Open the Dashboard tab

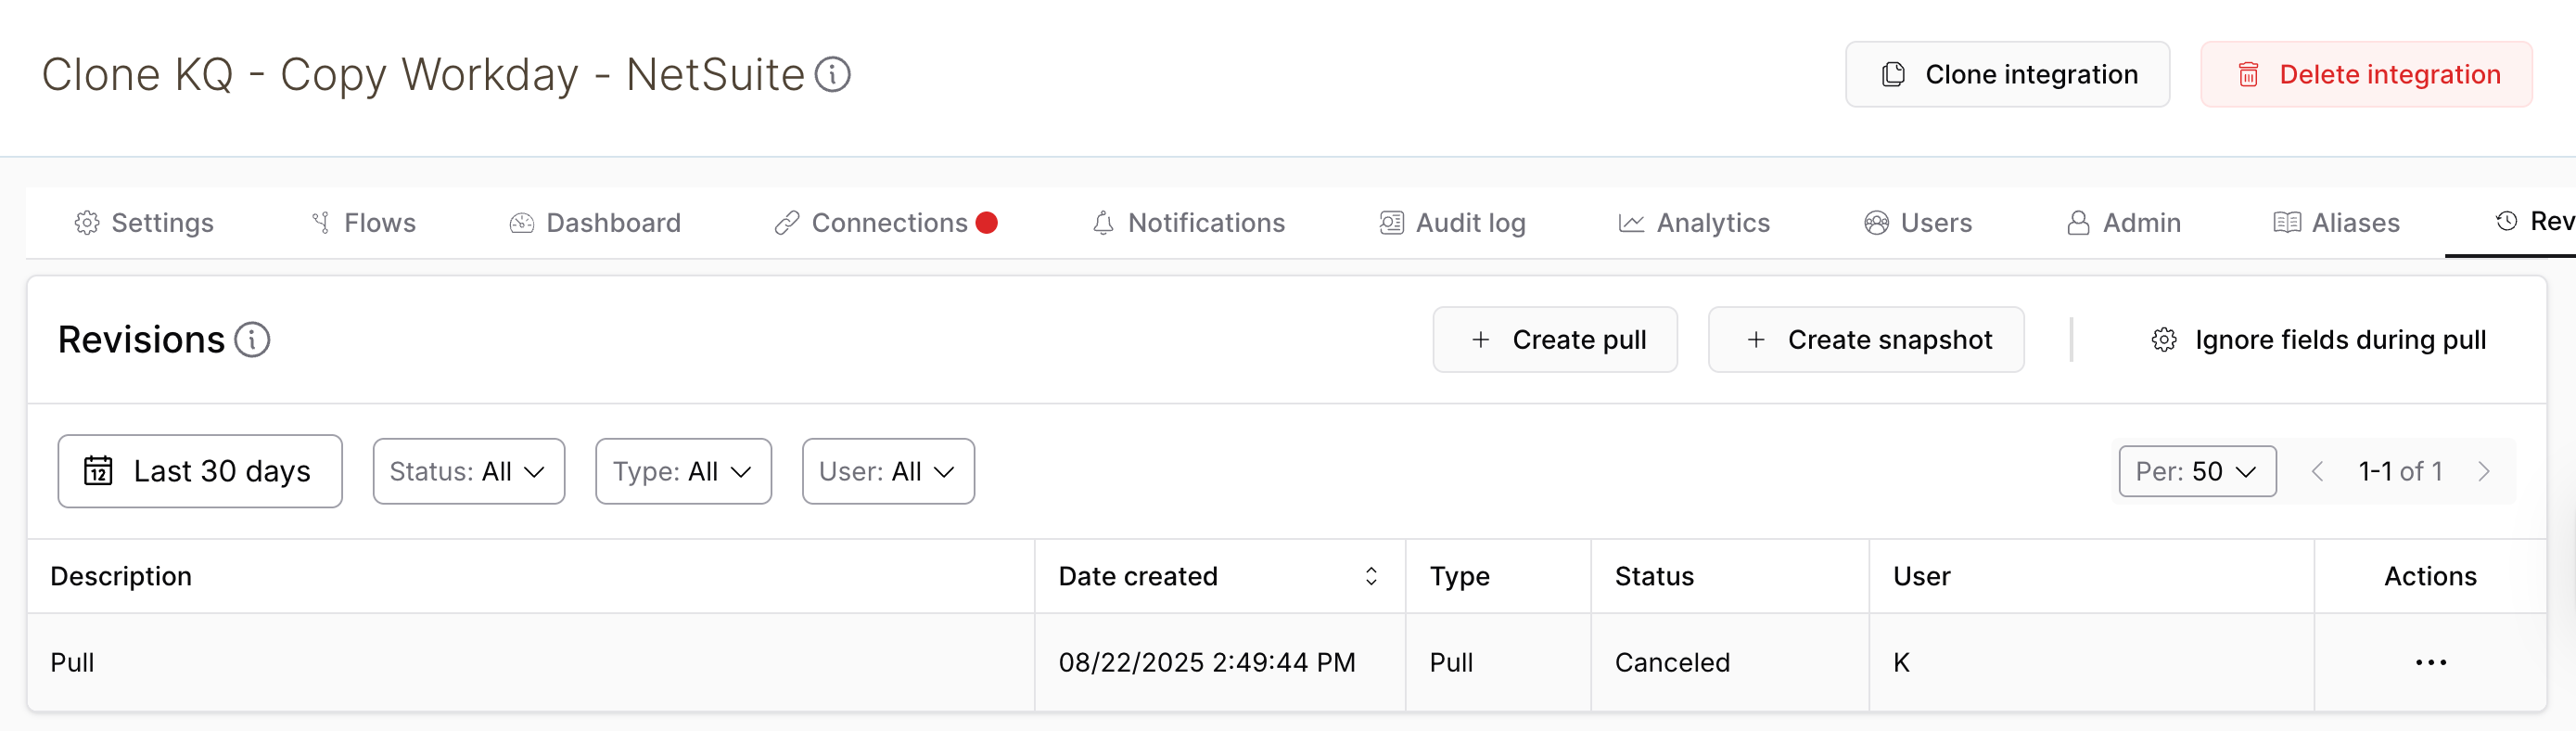click(595, 222)
